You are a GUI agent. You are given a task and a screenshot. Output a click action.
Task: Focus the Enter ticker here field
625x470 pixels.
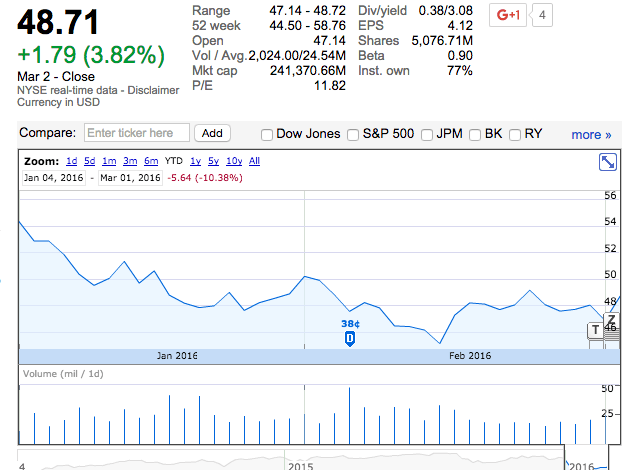[x=137, y=133]
